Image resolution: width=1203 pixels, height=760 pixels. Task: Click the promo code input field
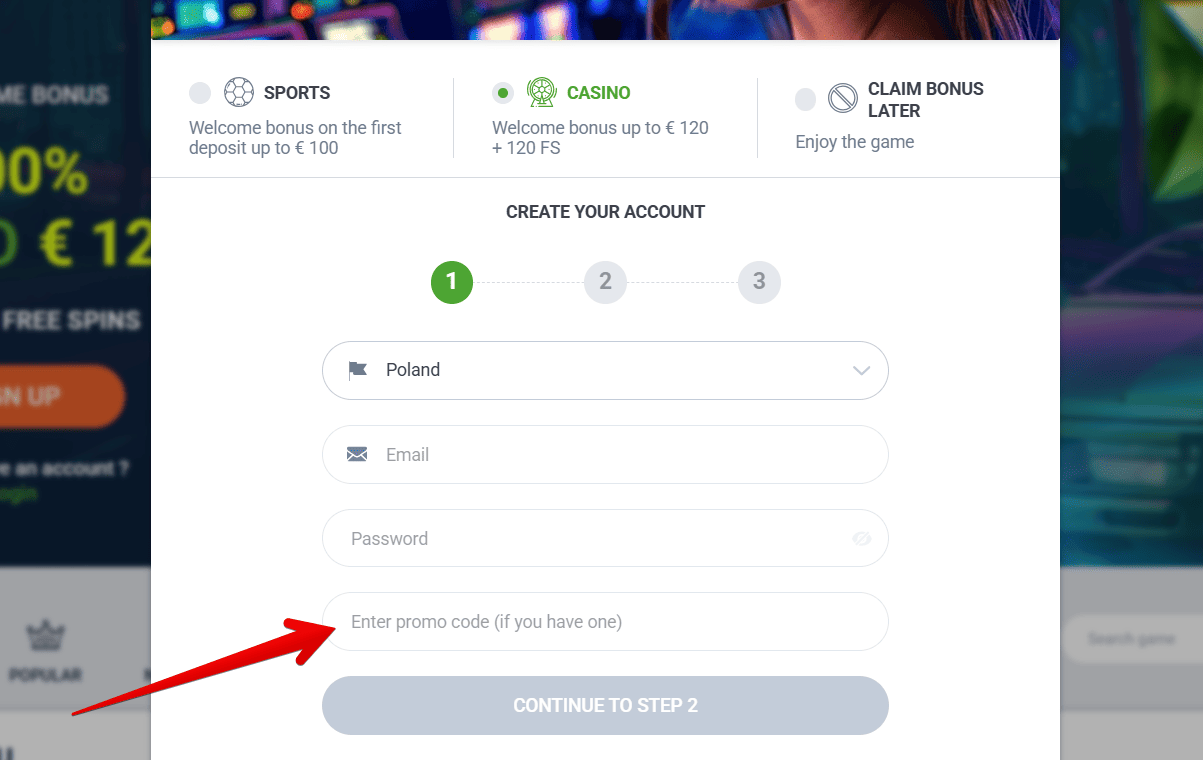(605, 621)
